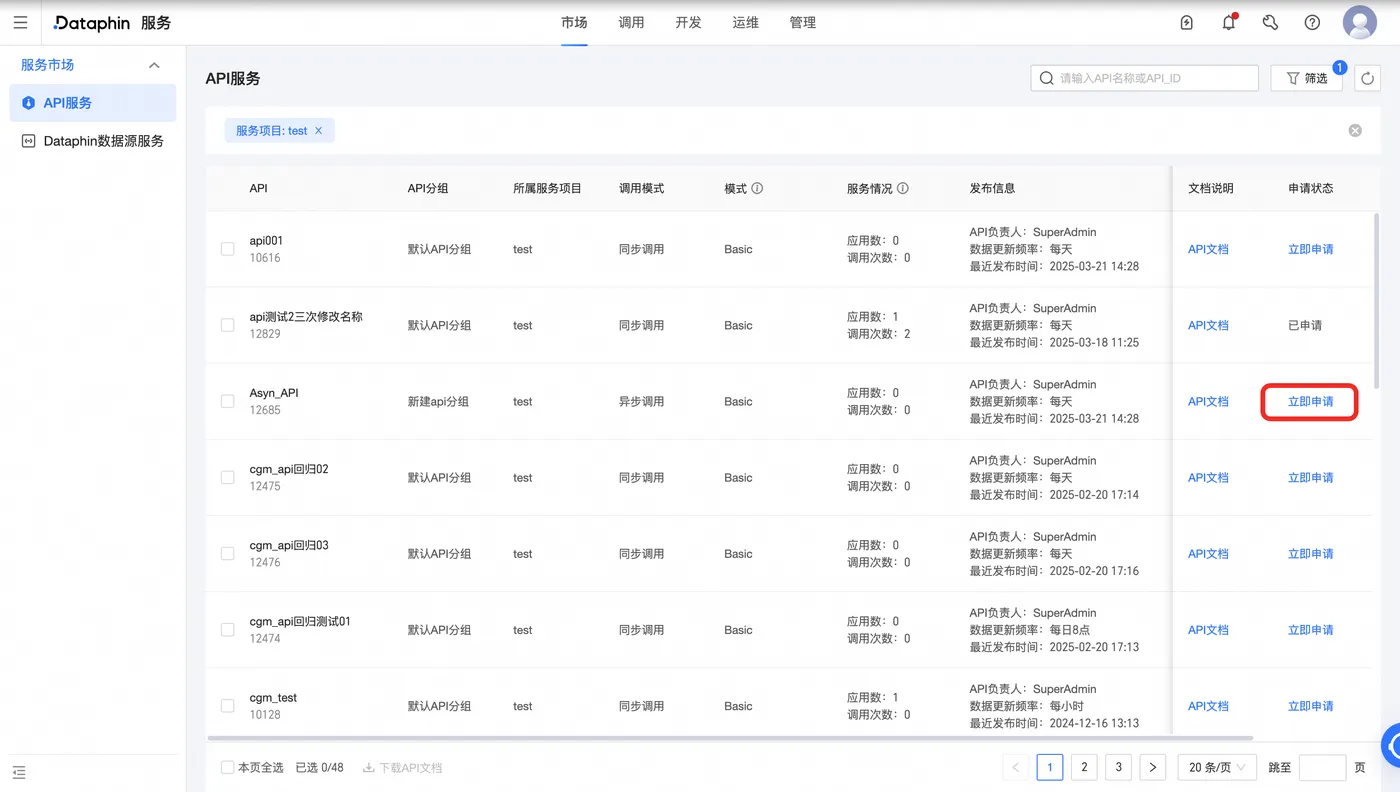Click the 新建api分组 group cell

[x=438, y=402]
